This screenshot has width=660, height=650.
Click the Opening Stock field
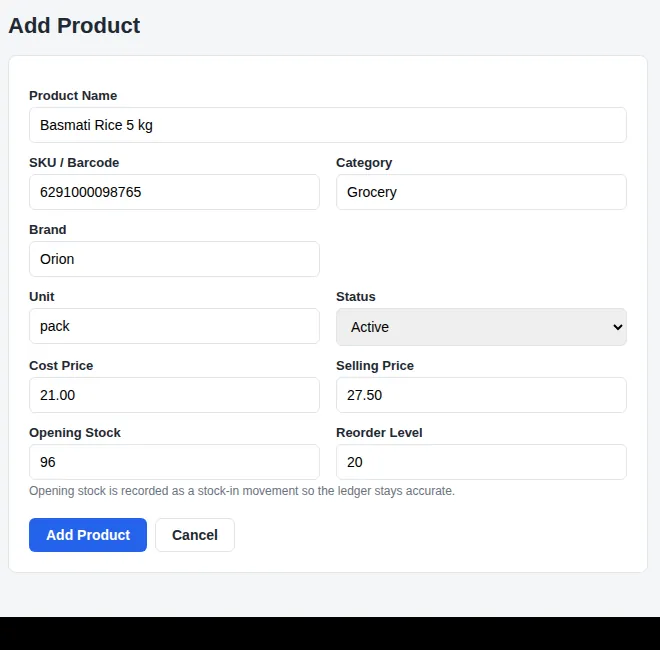point(174,462)
